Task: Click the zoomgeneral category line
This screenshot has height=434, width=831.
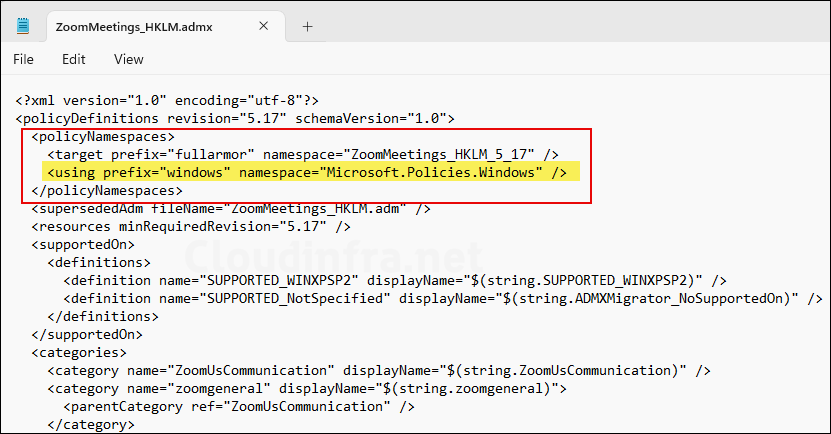Action: tap(307, 389)
